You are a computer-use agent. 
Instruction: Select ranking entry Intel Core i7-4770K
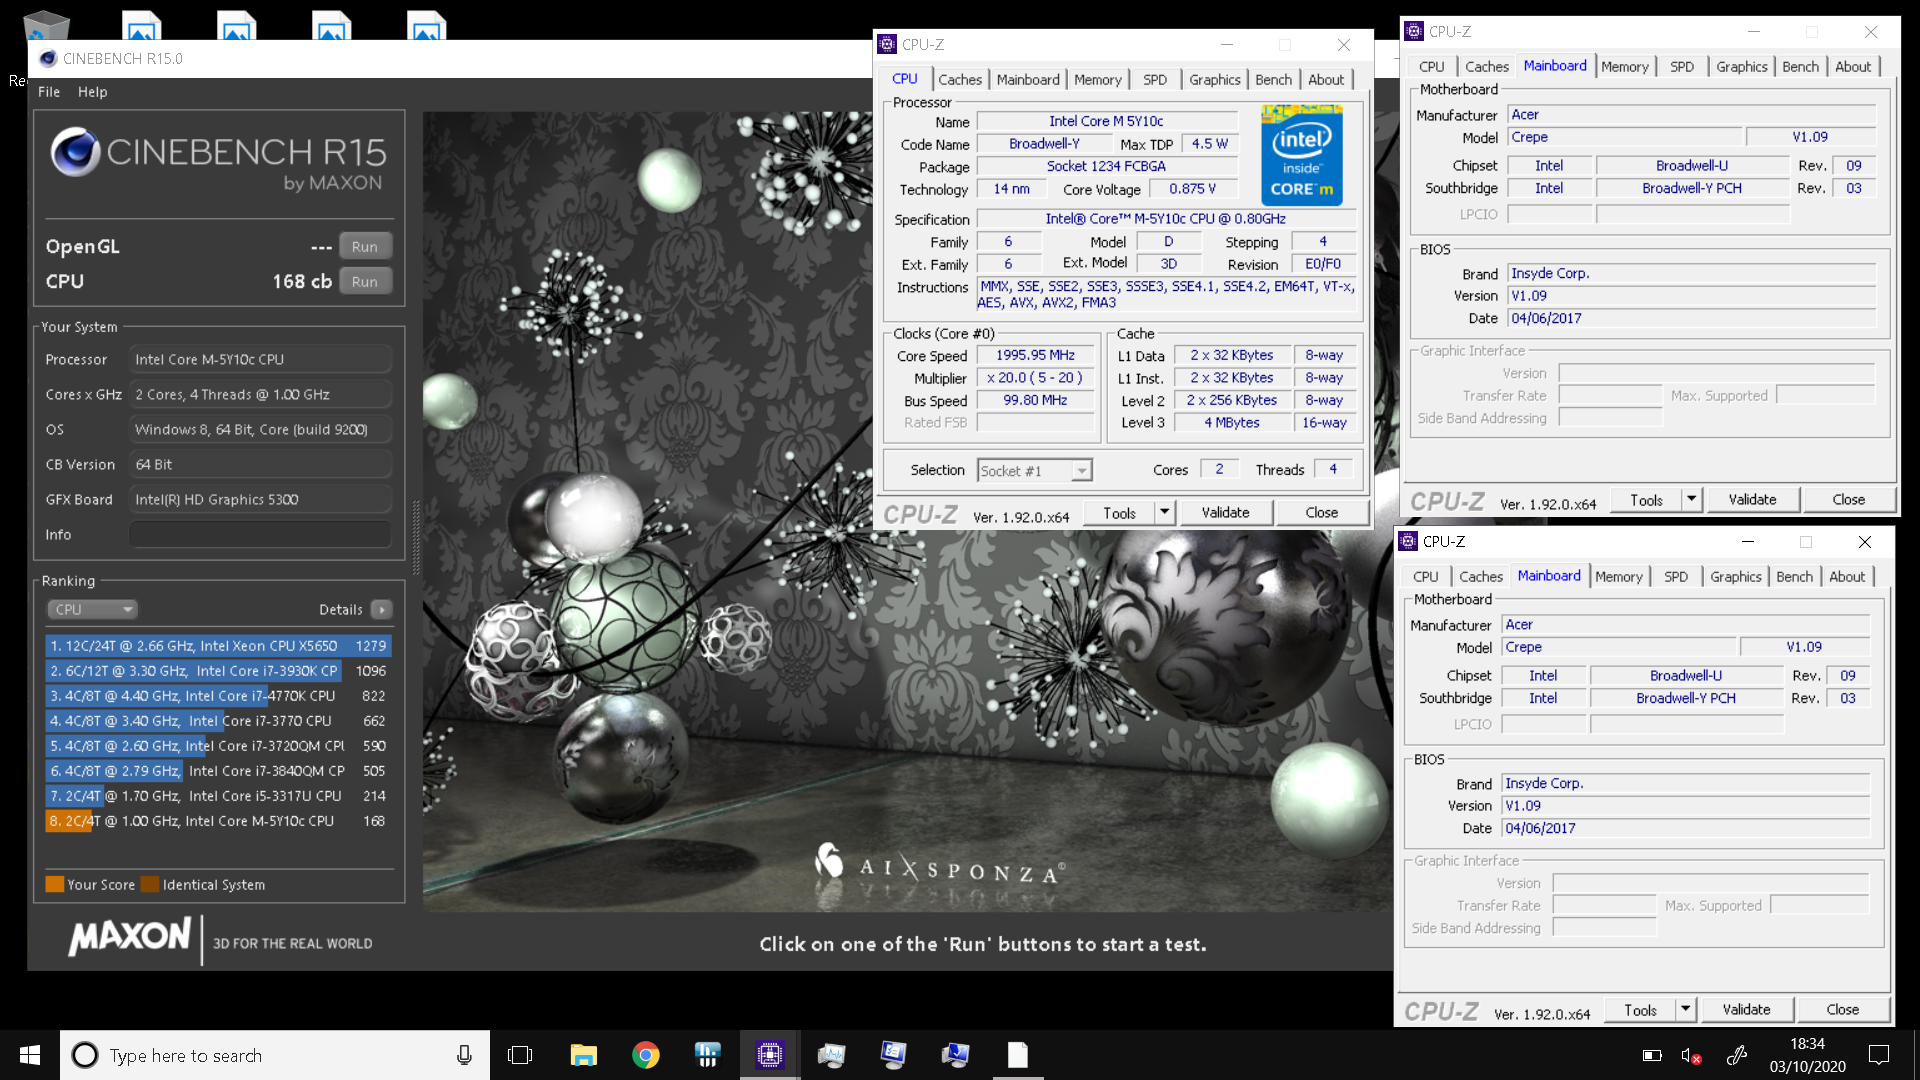(x=218, y=696)
